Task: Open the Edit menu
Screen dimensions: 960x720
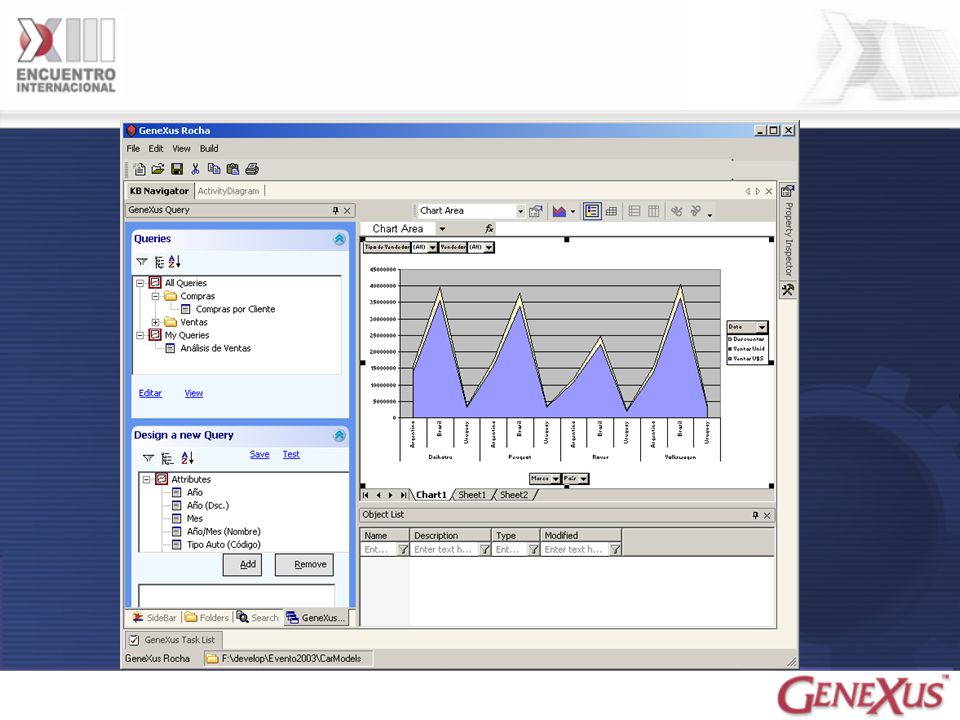Action: pyautogui.click(x=156, y=149)
